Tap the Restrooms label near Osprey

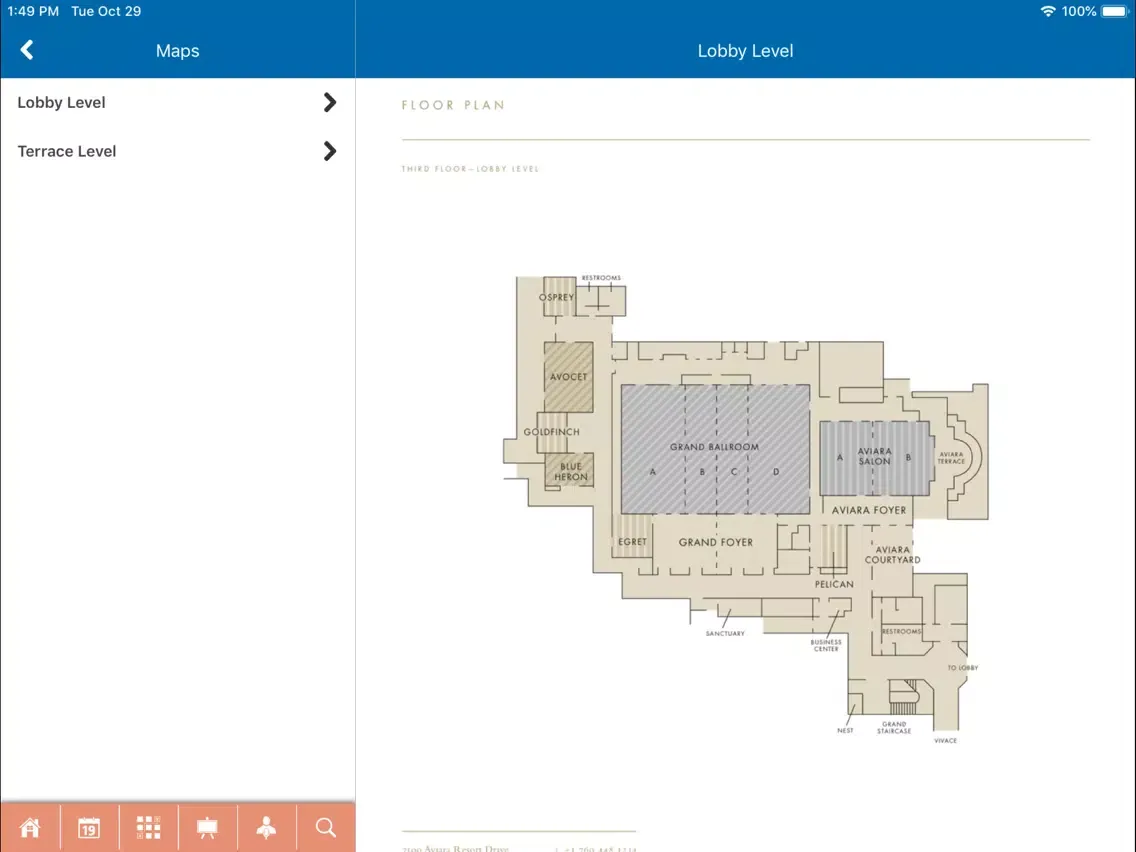601,277
